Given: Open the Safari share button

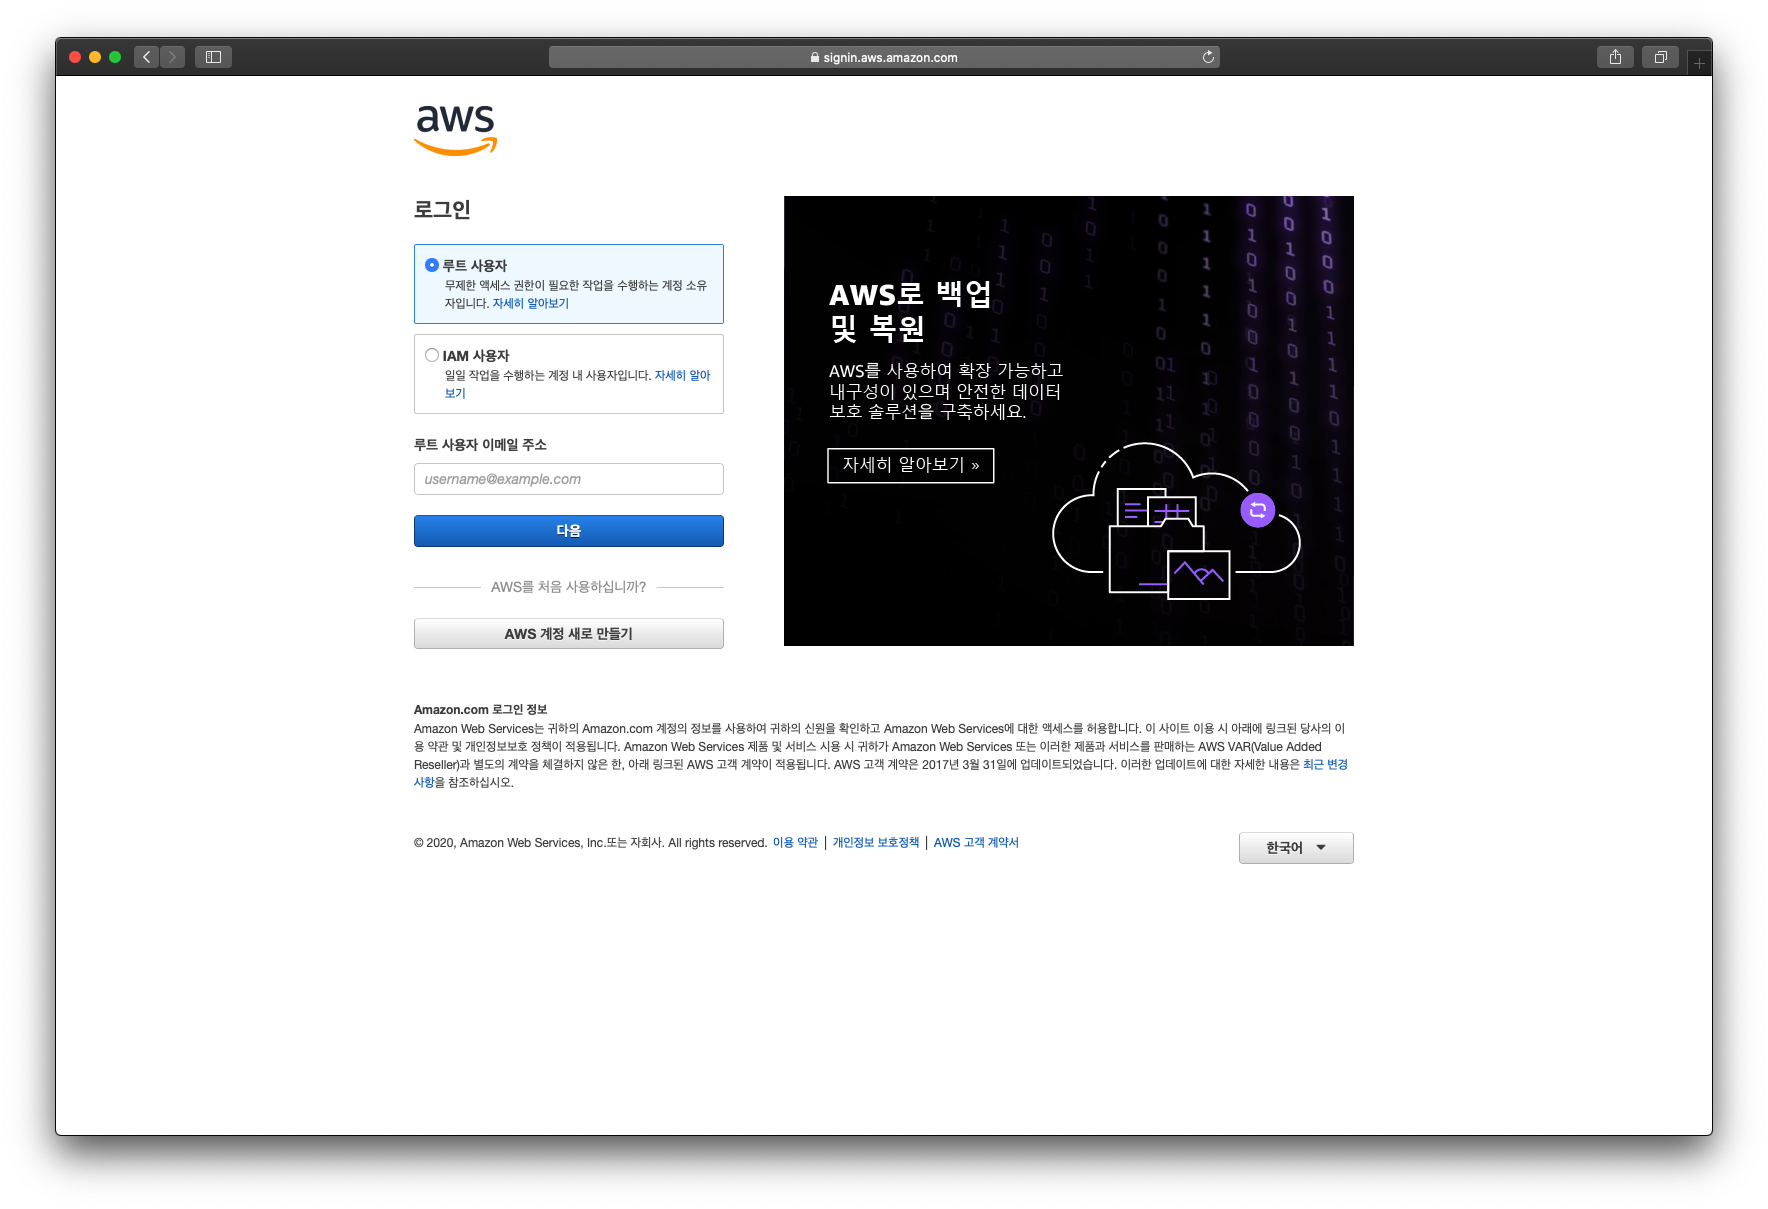Looking at the screenshot, I should point(1615,57).
